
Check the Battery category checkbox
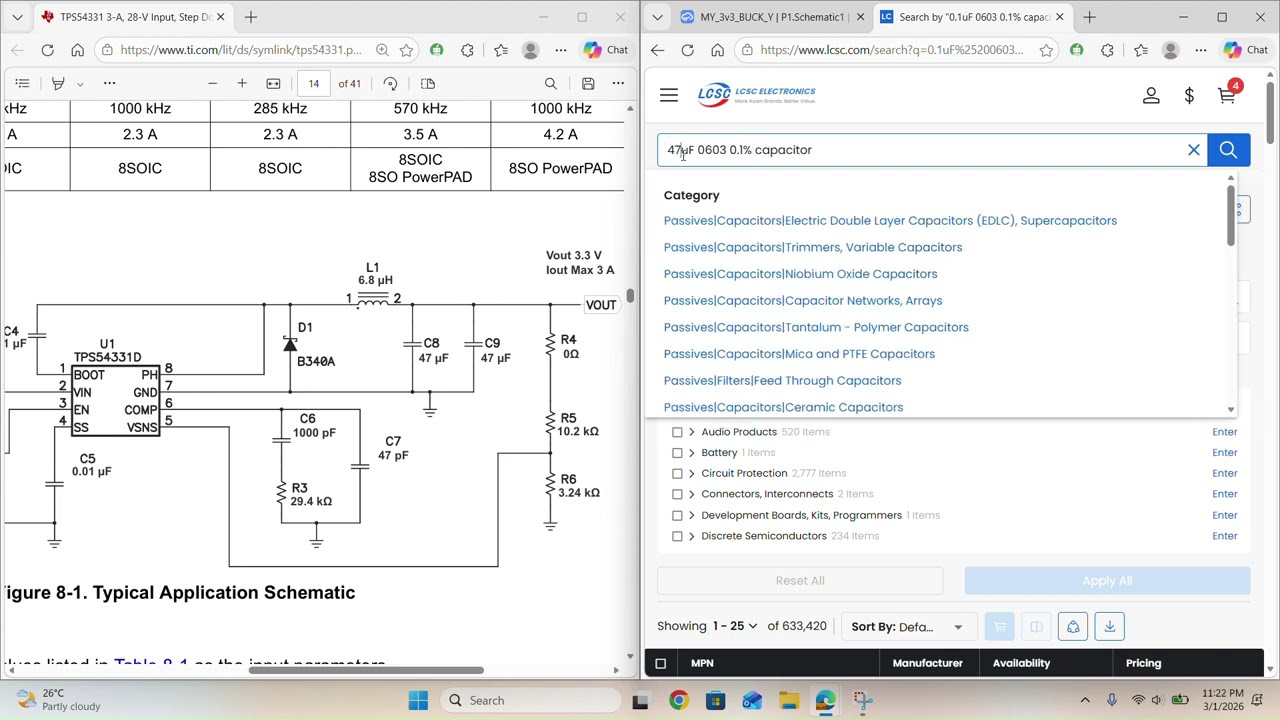click(677, 453)
